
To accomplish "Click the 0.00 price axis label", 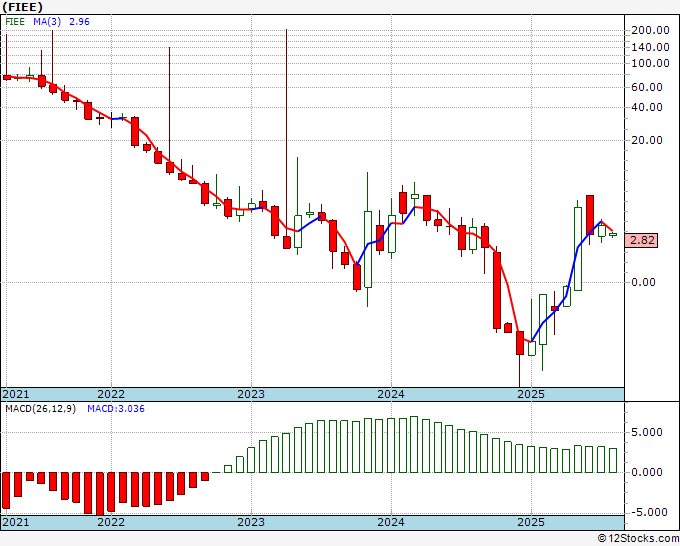I will pos(643,282).
